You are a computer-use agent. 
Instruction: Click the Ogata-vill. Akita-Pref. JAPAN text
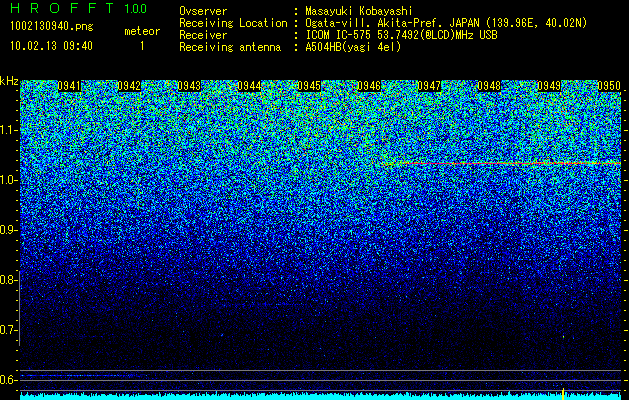[446, 23]
